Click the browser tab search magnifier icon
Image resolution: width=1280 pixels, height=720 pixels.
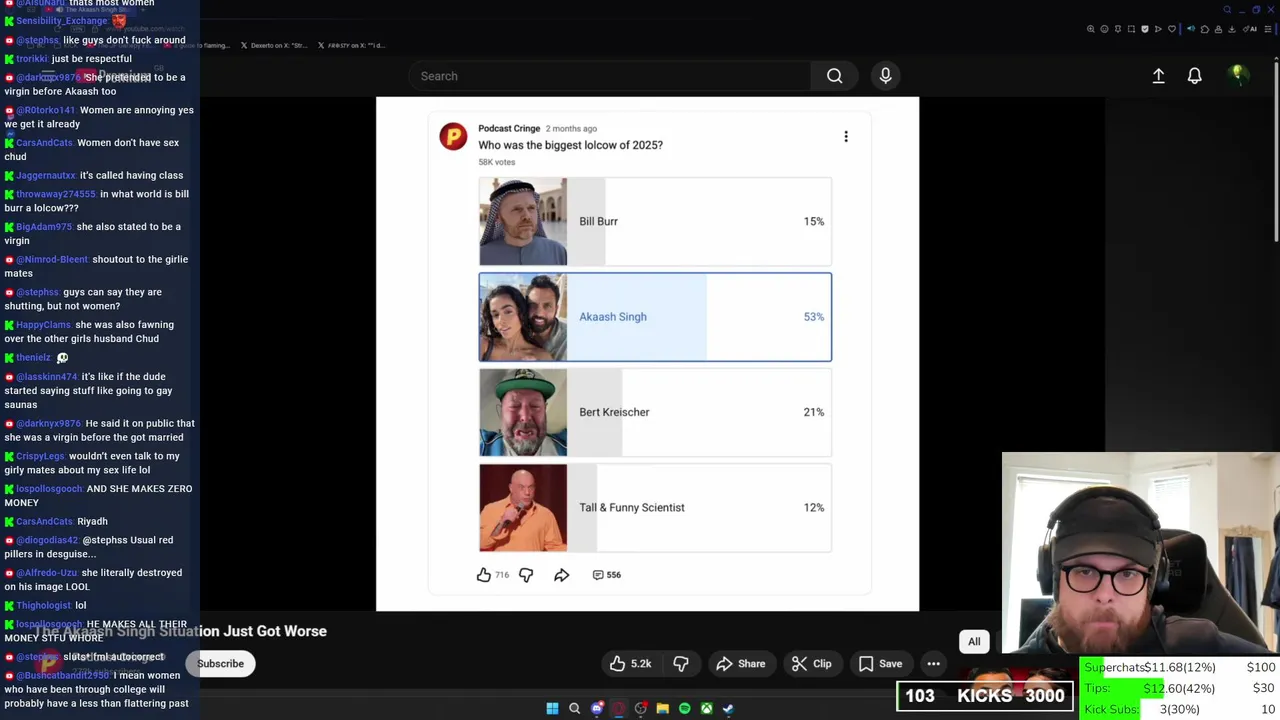point(1227,10)
